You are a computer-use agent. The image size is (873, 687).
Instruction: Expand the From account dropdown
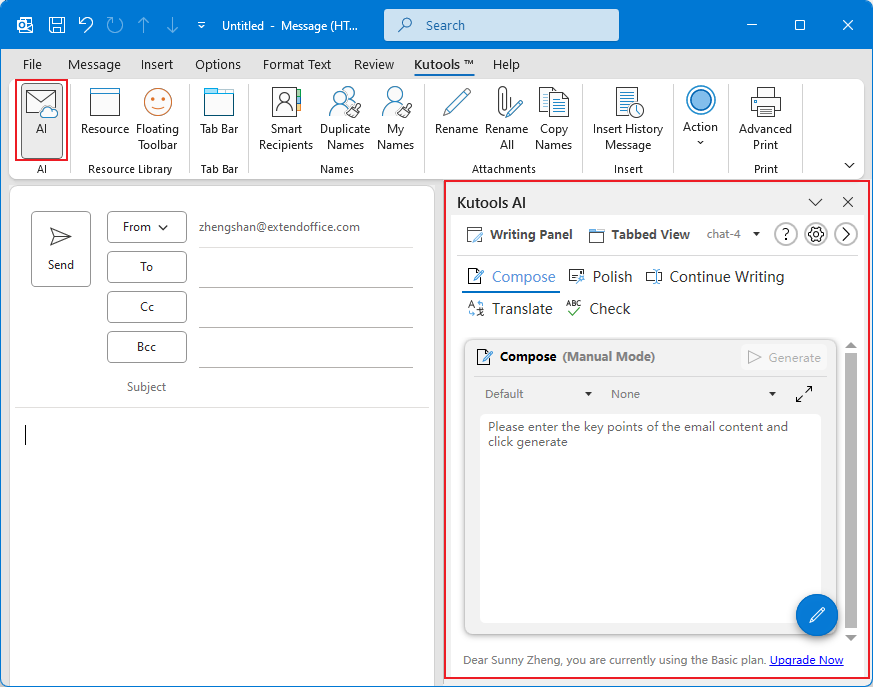click(146, 227)
